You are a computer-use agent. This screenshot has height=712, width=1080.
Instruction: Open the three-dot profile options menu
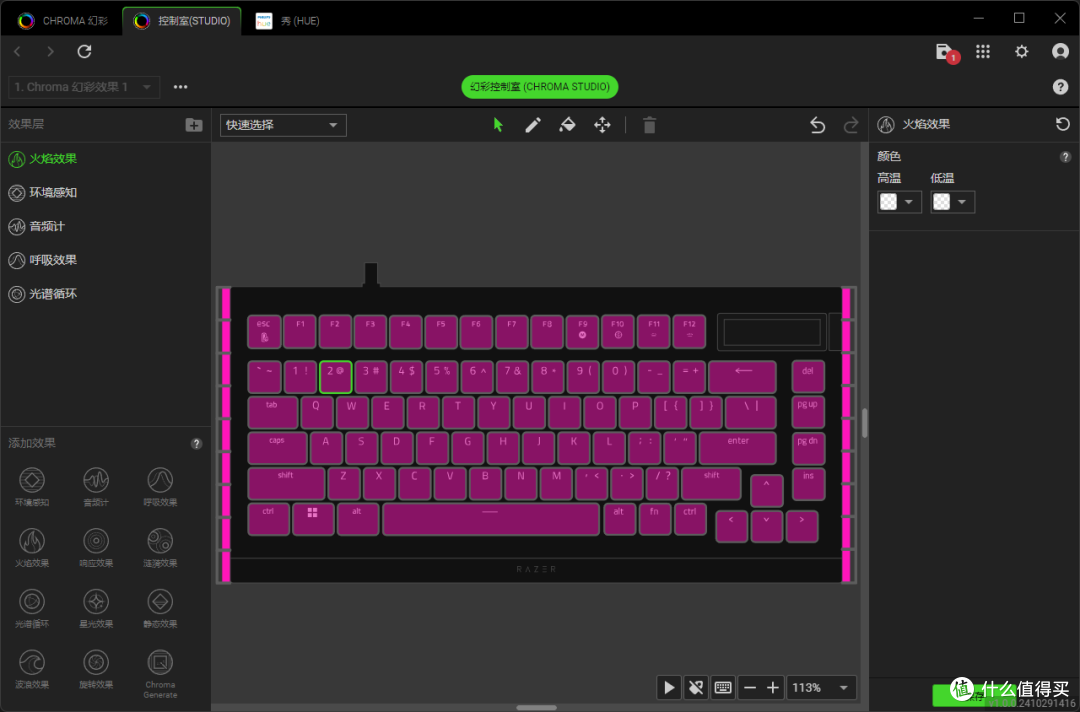[180, 87]
